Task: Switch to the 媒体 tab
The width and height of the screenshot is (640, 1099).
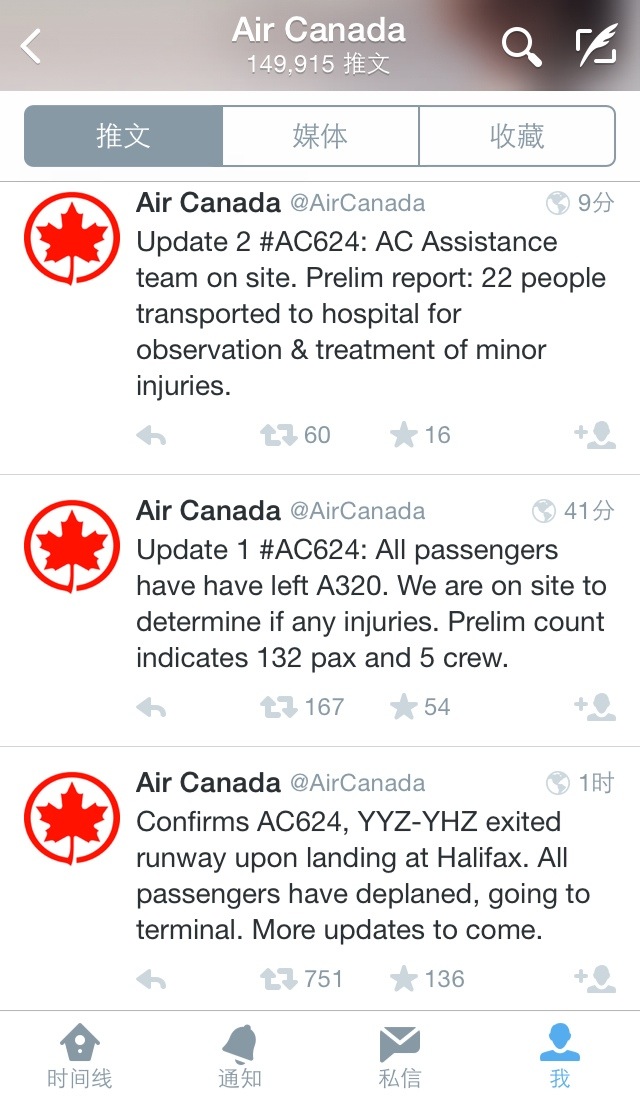Action: click(320, 136)
